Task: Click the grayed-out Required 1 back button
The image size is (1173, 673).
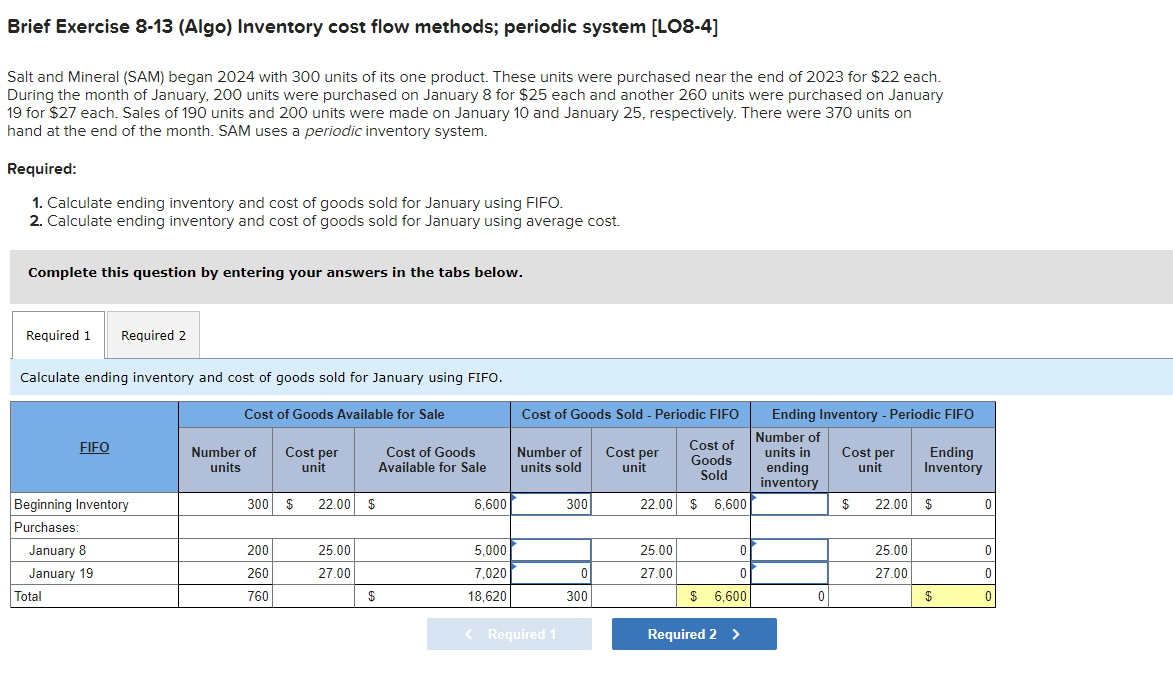Action: [x=509, y=633]
